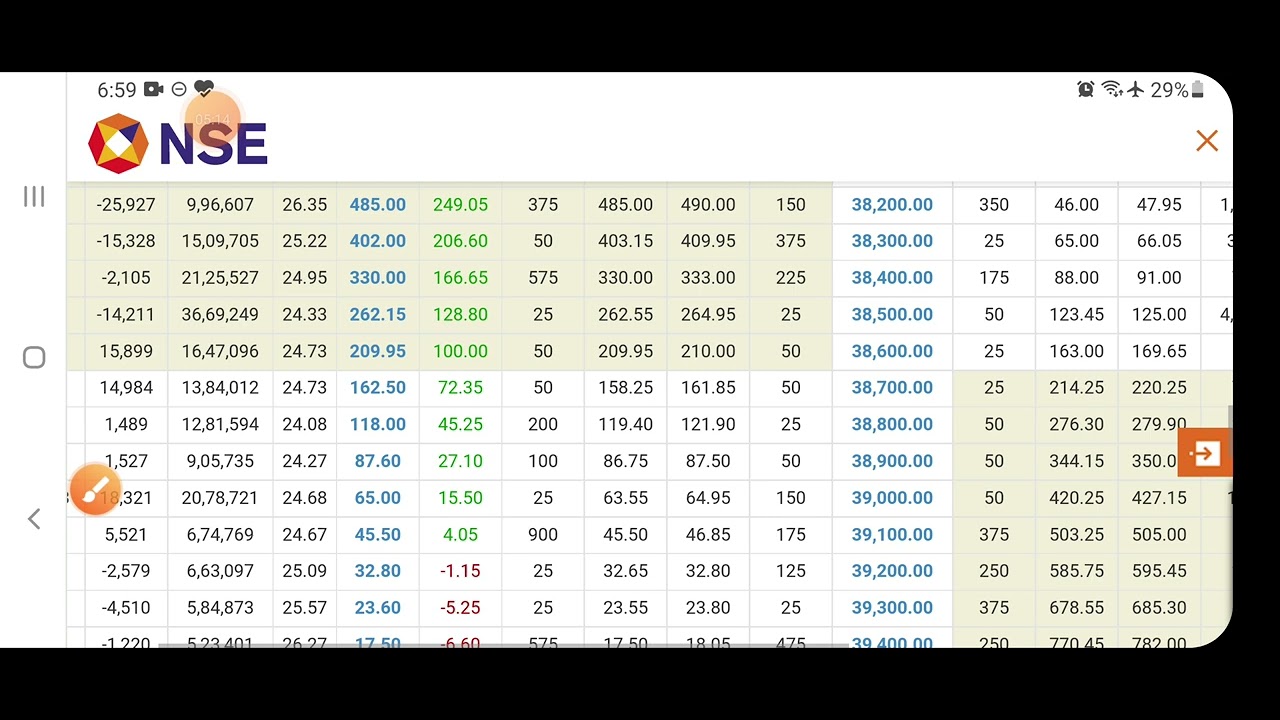This screenshot has width=1280, height=720.
Task: Open the 38,900.00 strike price link
Action: tap(892, 461)
